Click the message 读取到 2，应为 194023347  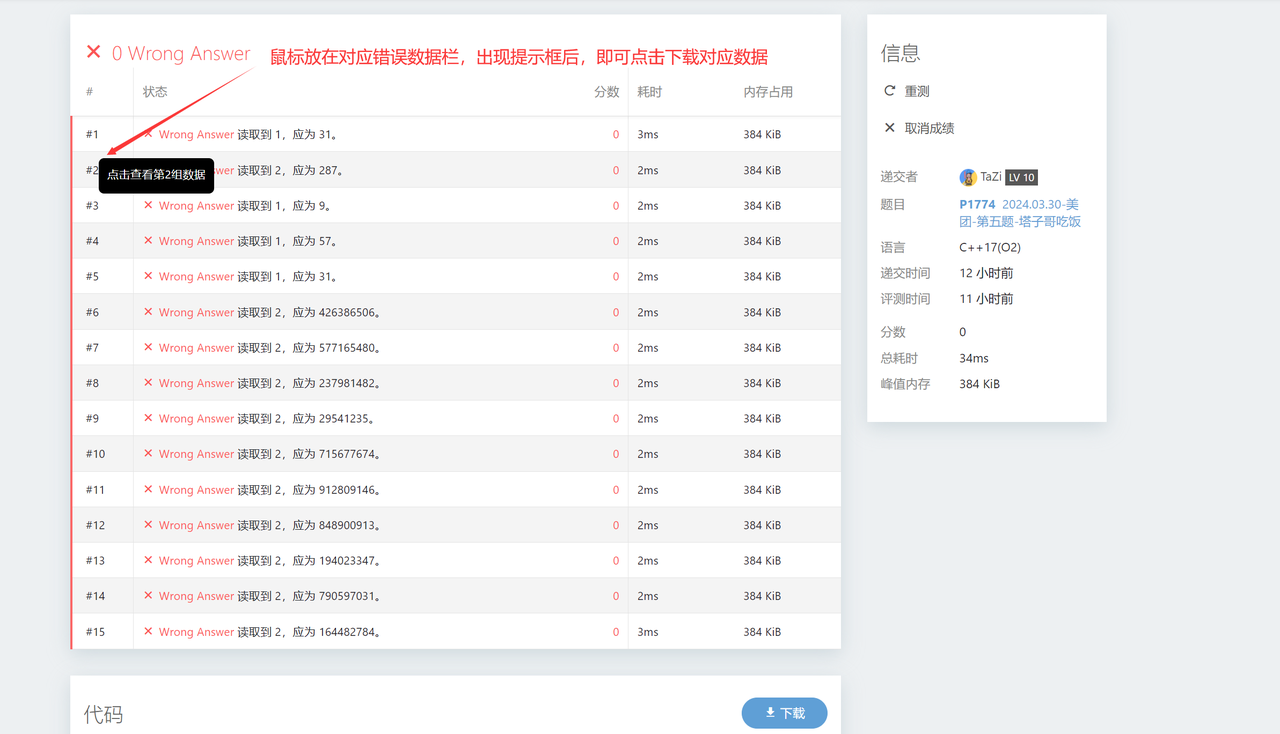point(309,560)
